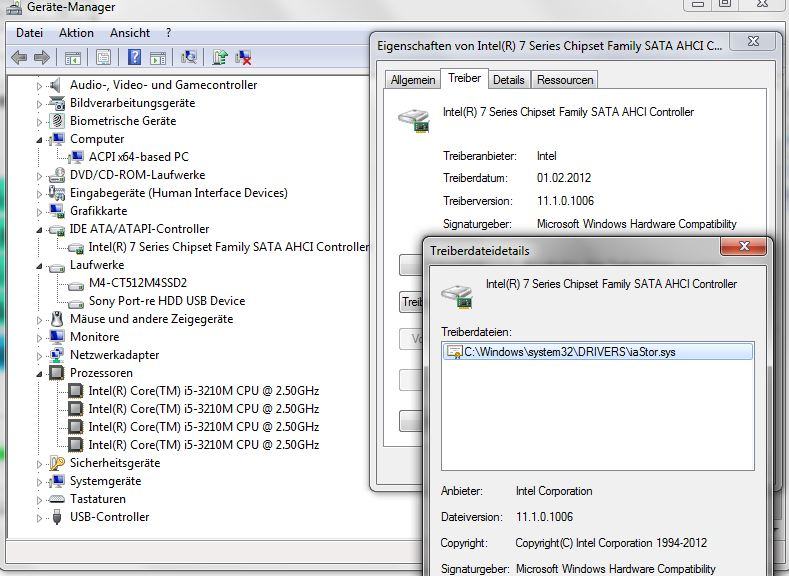Open the Ressourcen tab
789x576 pixels.
(565, 80)
